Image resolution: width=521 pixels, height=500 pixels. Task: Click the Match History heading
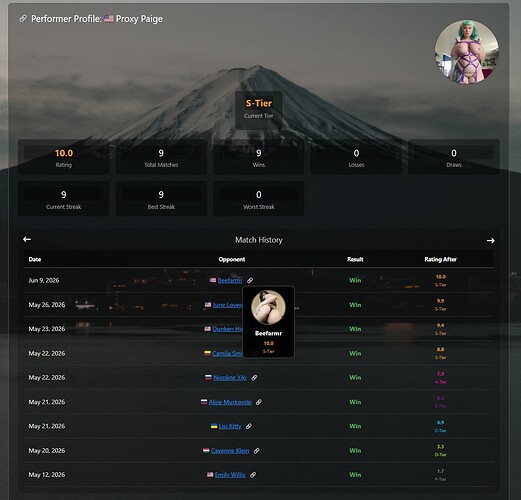click(x=259, y=240)
